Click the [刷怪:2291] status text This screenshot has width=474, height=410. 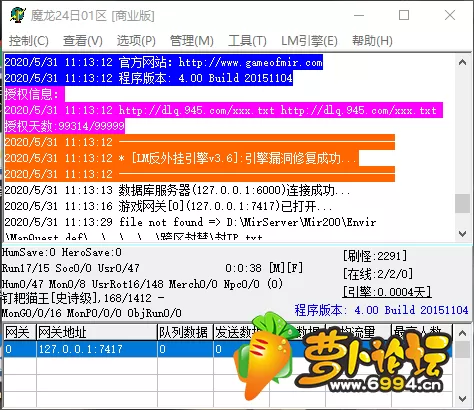click(375, 256)
